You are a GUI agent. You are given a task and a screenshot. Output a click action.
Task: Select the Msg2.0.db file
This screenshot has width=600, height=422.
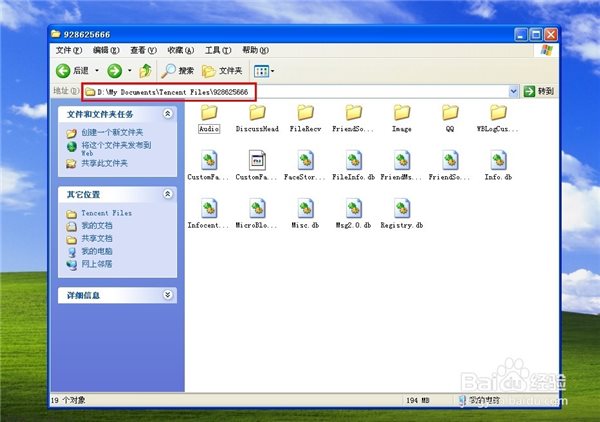pos(354,214)
